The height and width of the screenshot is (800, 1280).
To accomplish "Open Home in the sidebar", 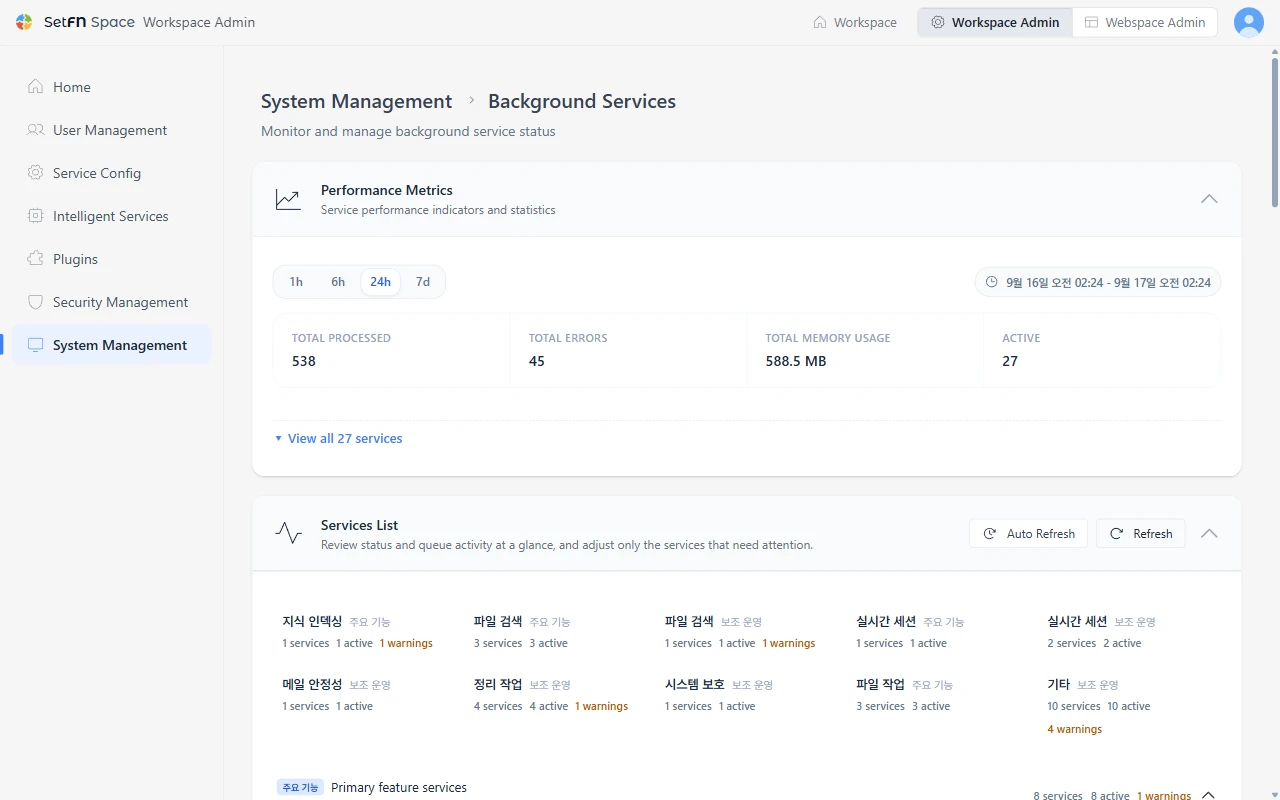I will click(x=112, y=87).
